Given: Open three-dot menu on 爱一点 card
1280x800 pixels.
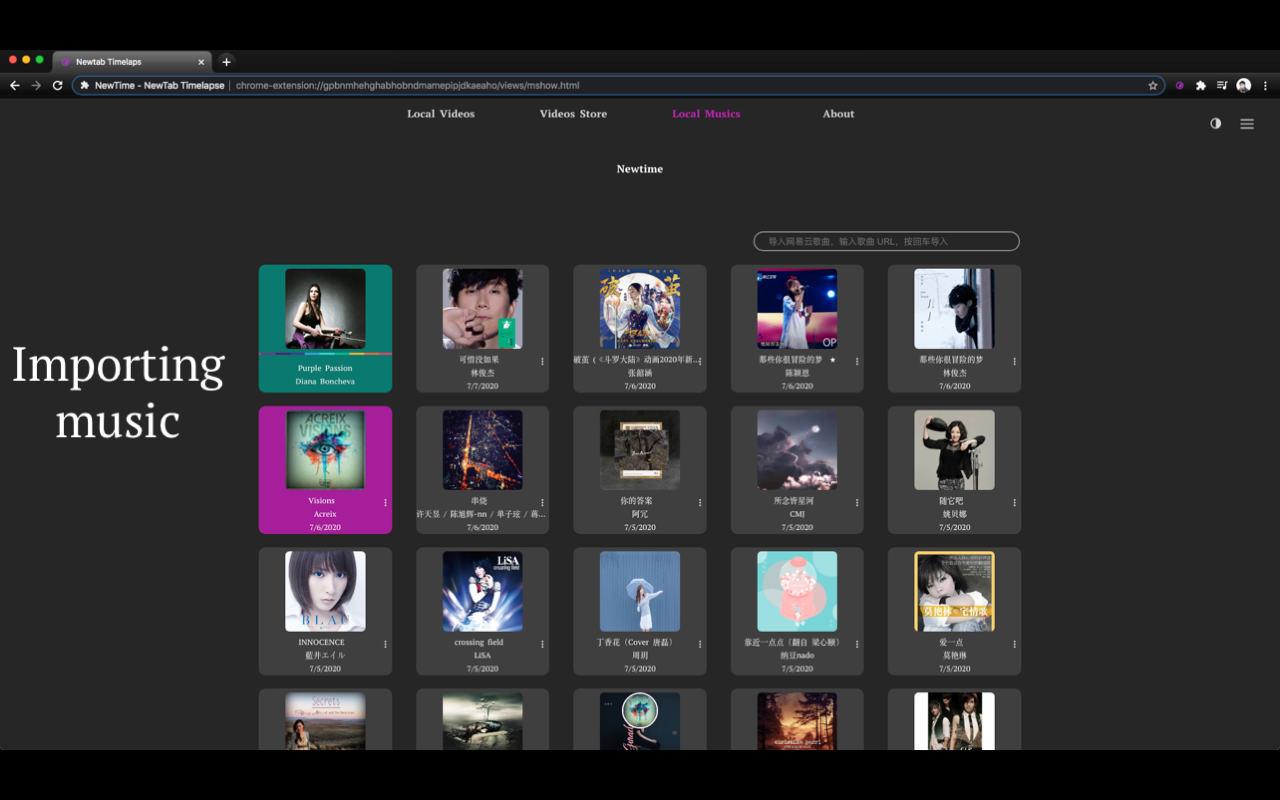Looking at the screenshot, I should click(1014, 644).
